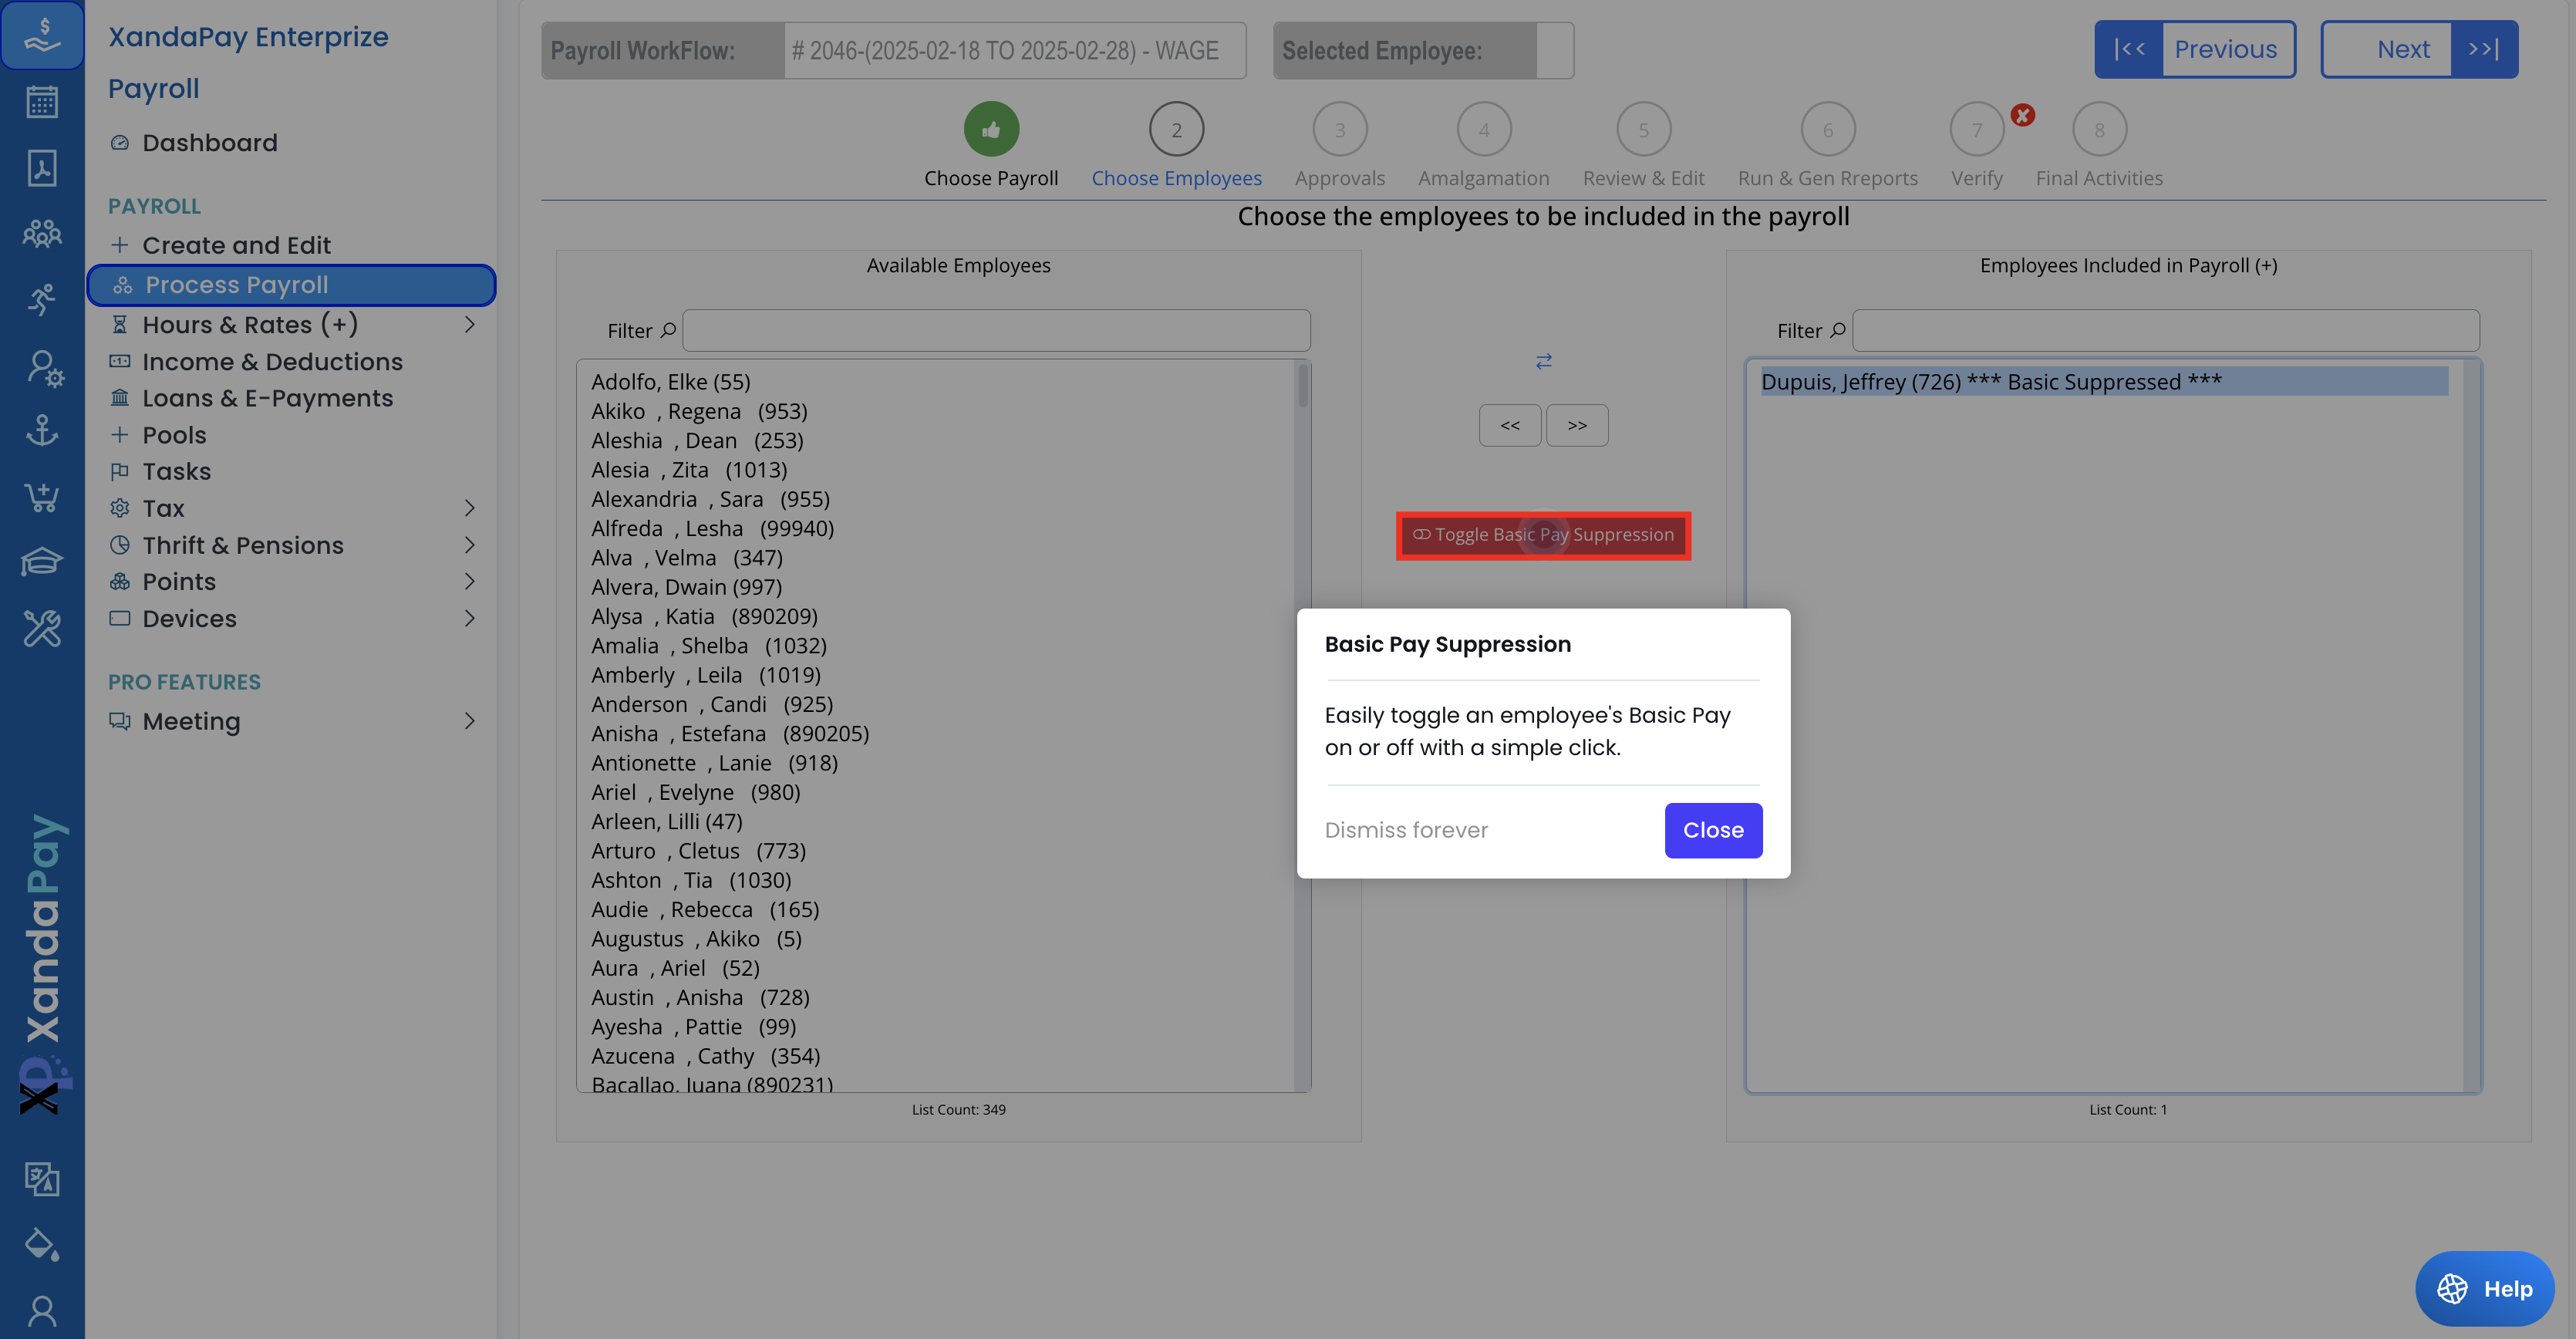Viewport: 2576px width, 1339px height.
Task: Remove employee with << button
Action: click(1509, 426)
